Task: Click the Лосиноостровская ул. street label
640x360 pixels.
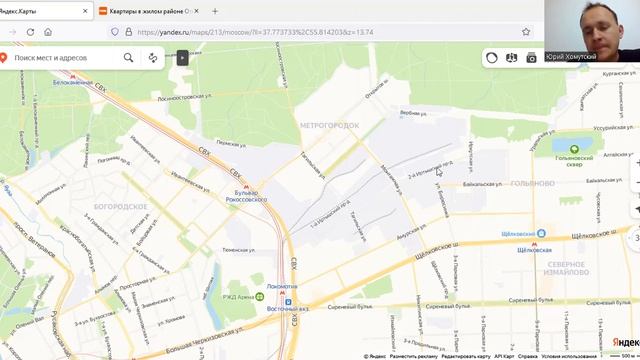Action: pyautogui.click(x=184, y=97)
